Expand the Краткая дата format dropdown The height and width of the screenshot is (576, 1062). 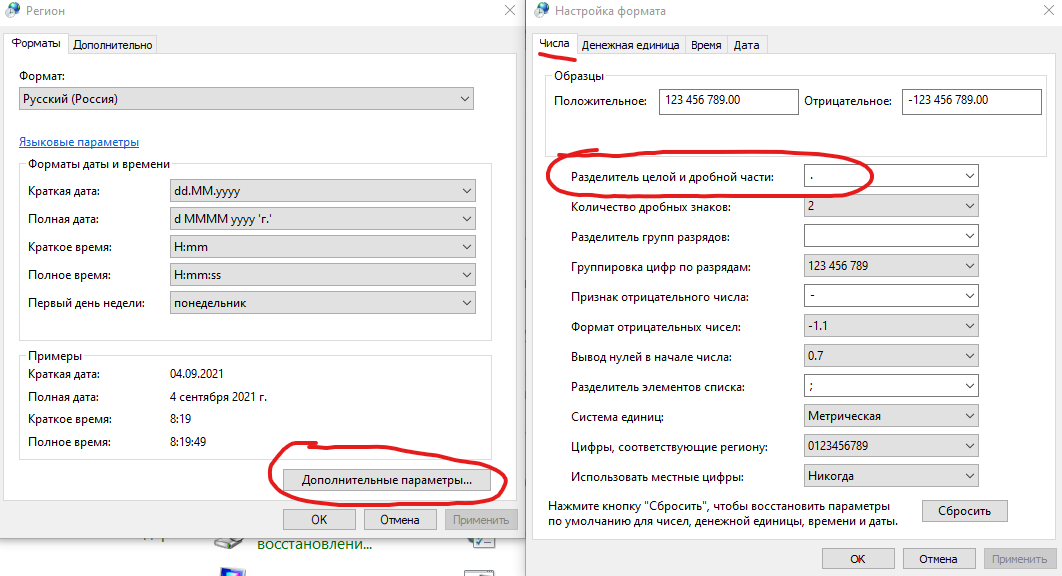[x=322, y=191]
